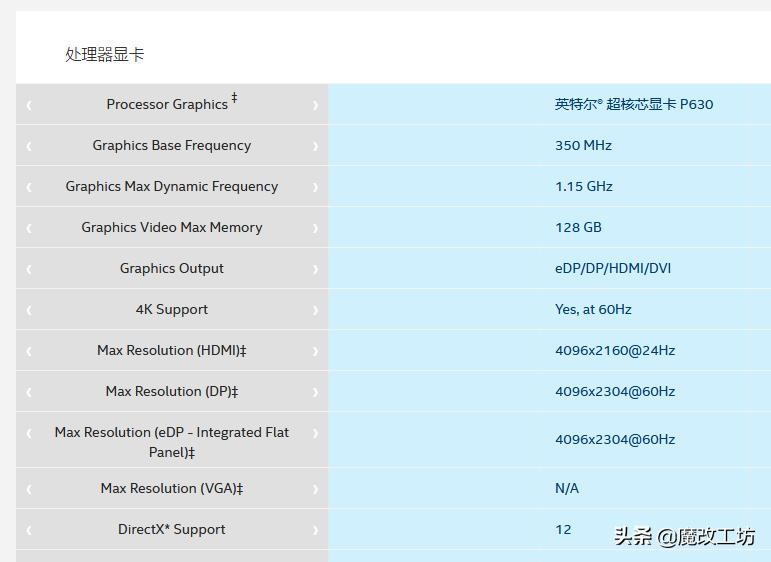The image size is (771, 562).
Task: Select the Graphics Base Frequency label
Action: [x=171, y=145]
